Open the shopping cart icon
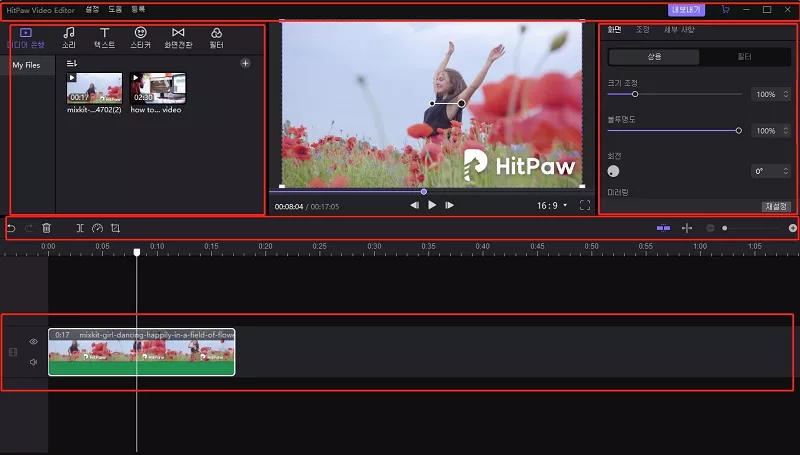The image size is (800, 455). click(x=725, y=9)
